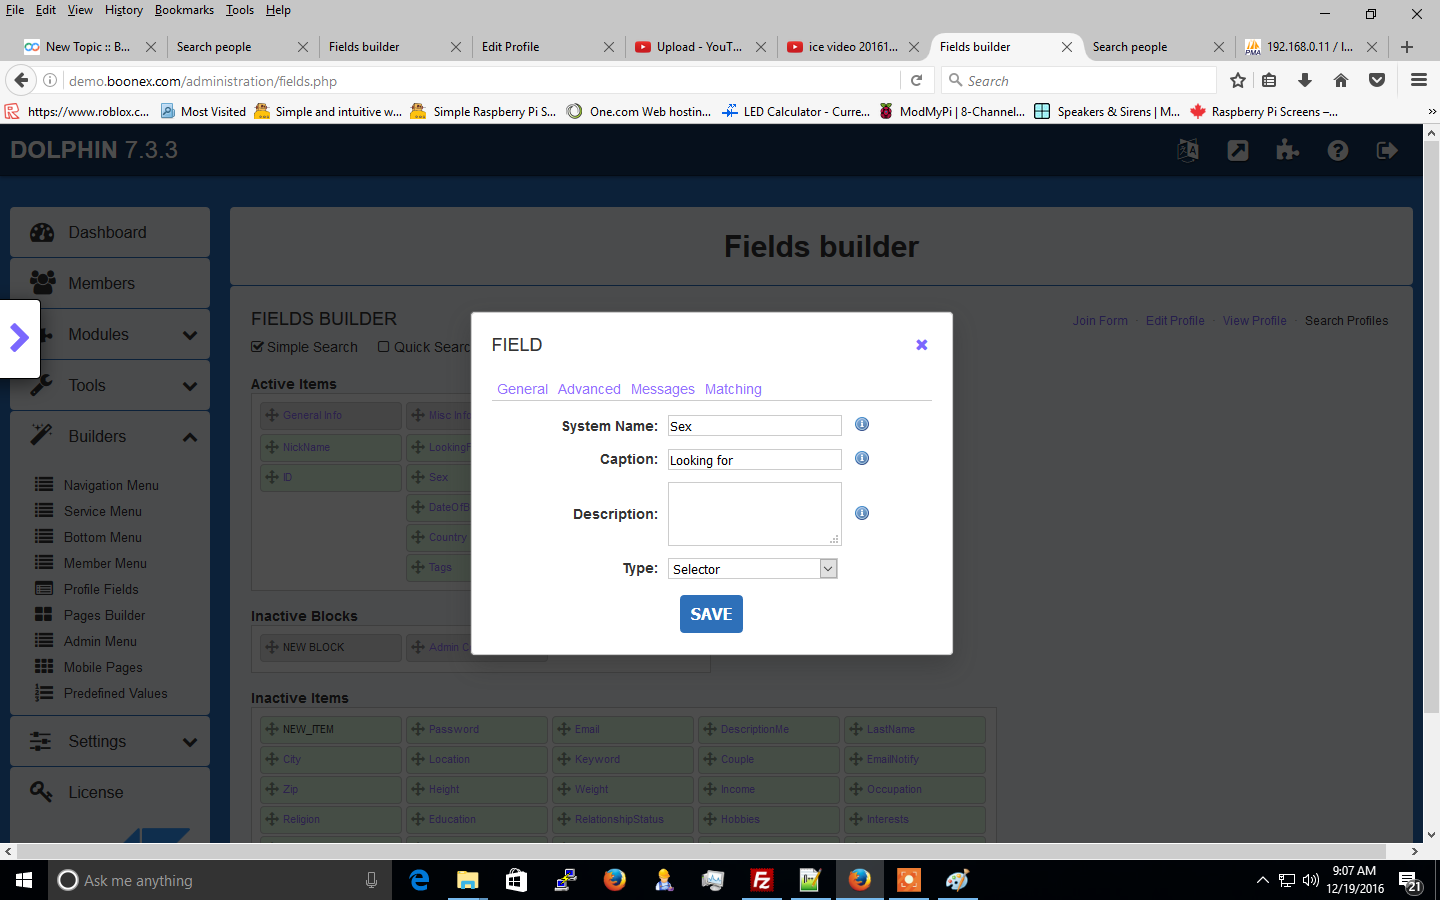1440x900 pixels.
Task: Expand the Settings sidebar section
Action: 190,742
